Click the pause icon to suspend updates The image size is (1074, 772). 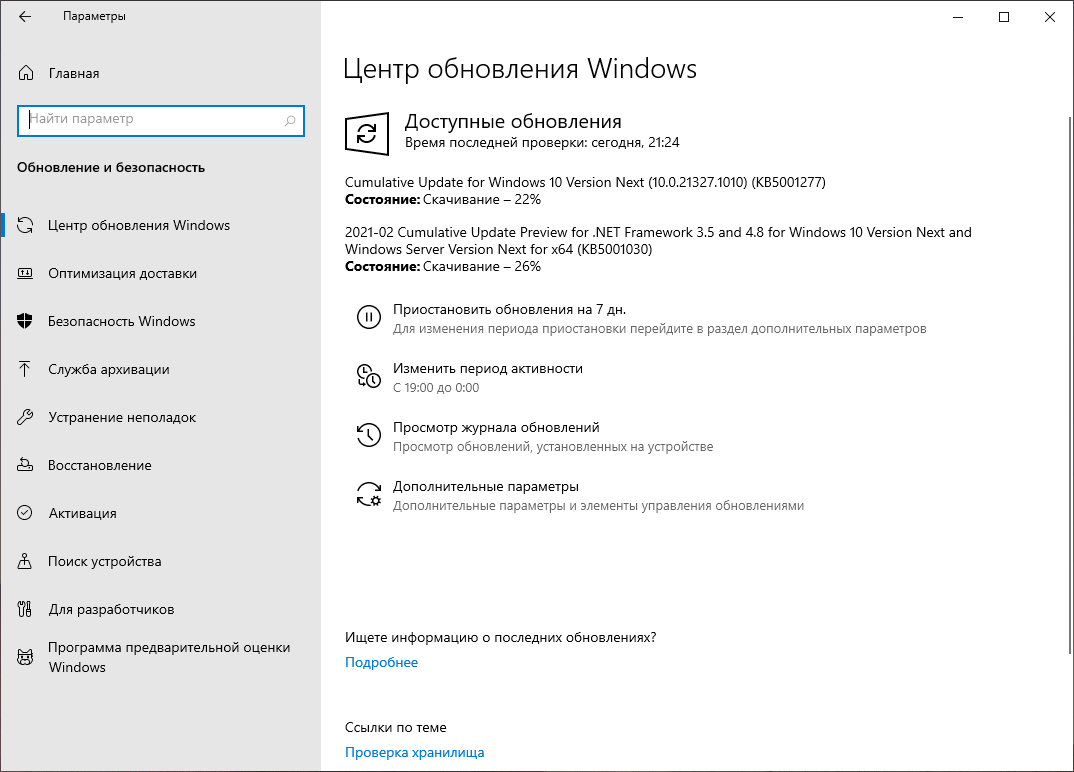coord(368,317)
